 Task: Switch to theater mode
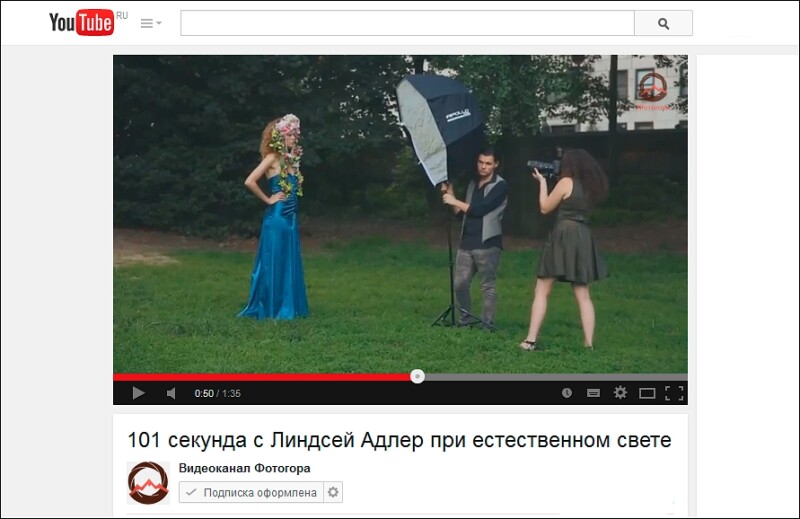click(x=647, y=393)
